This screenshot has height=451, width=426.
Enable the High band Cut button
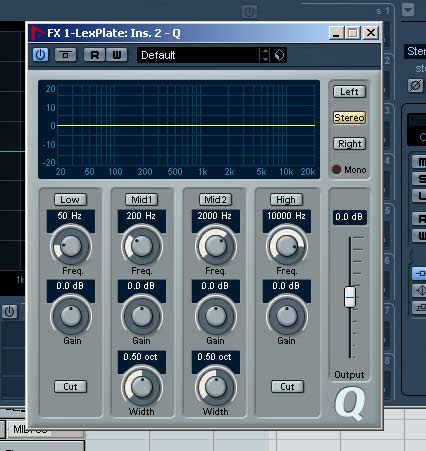287,387
